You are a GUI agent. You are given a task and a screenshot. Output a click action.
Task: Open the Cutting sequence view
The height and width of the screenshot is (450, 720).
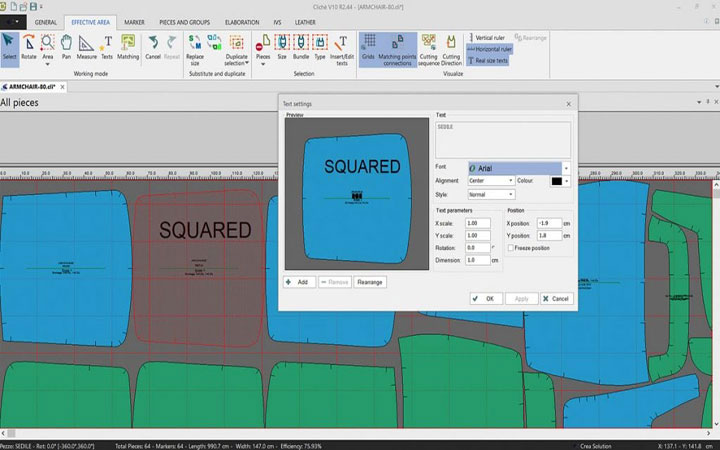(428, 45)
